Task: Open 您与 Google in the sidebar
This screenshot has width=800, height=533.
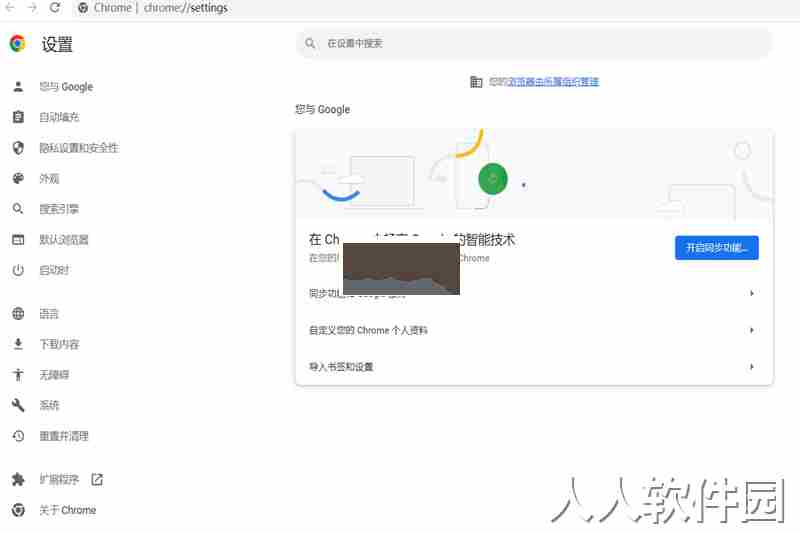Action: click(x=66, y=87)
